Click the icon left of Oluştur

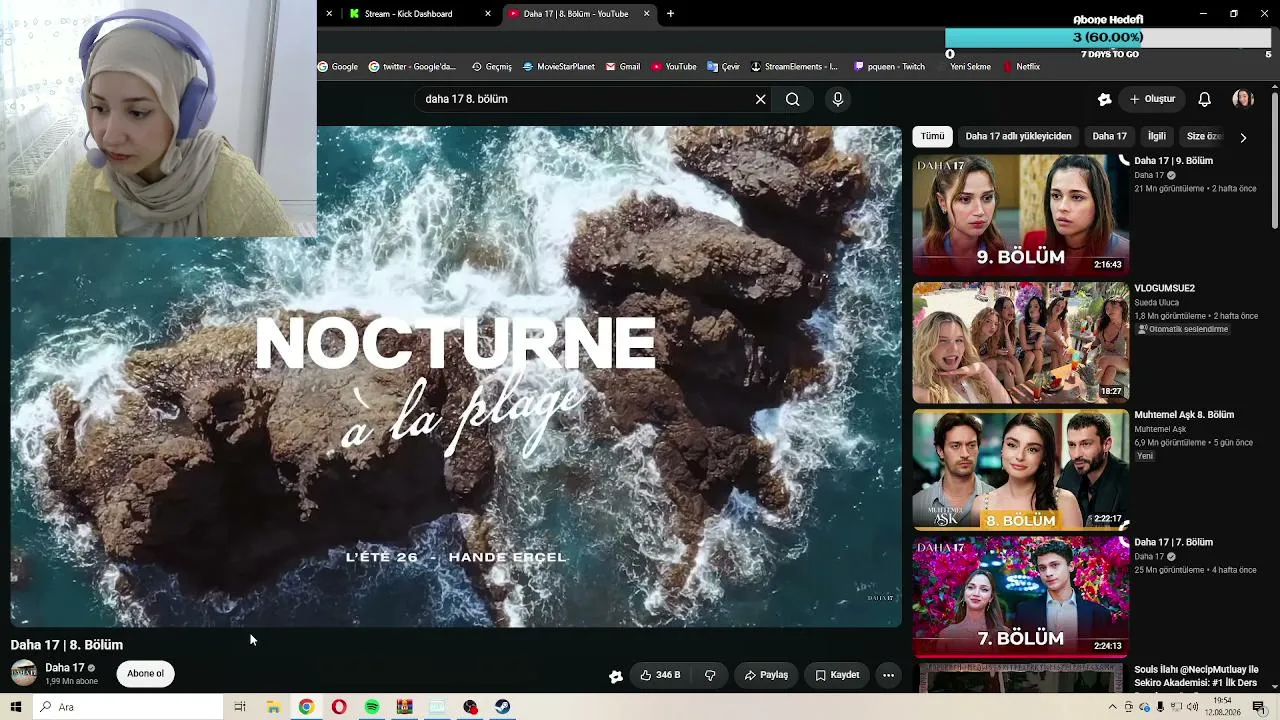point(1104,99)
